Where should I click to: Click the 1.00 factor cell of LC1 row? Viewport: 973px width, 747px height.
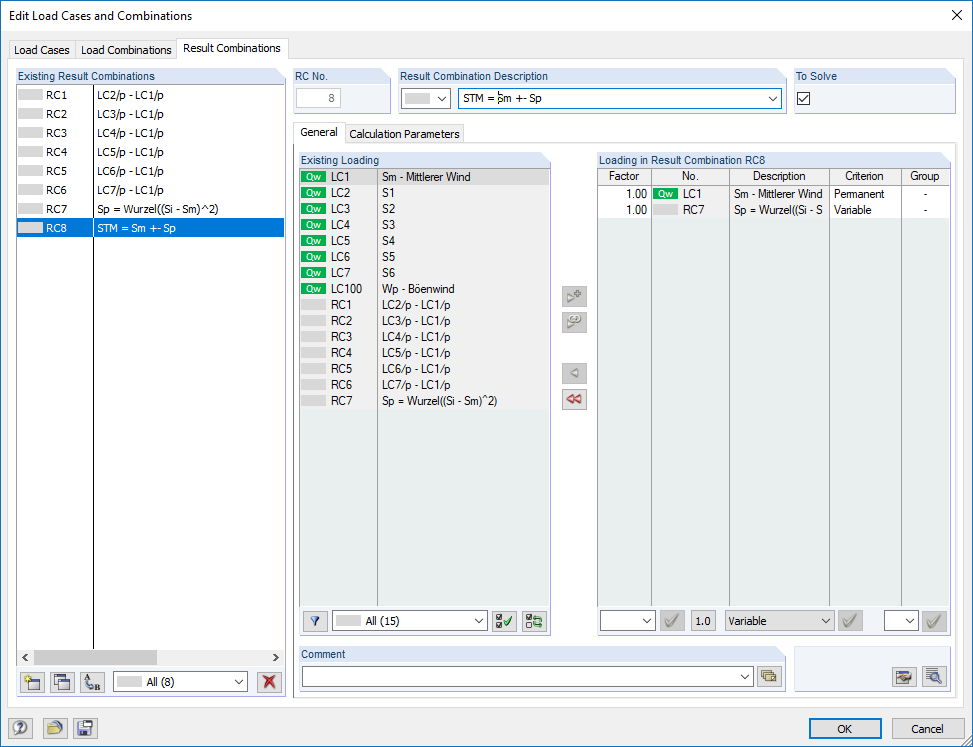[x=624, y=194]
